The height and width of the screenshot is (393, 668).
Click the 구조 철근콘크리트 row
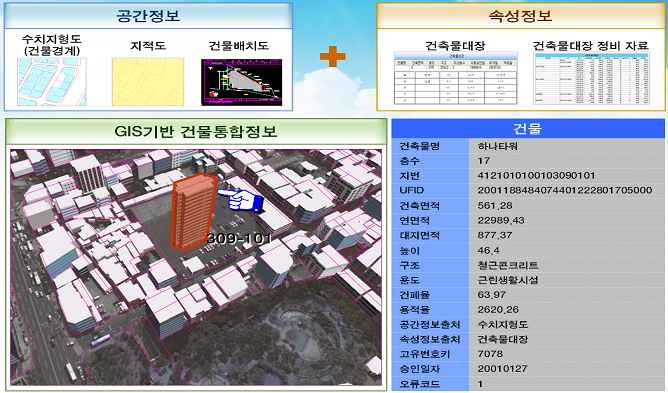[528, 265]
